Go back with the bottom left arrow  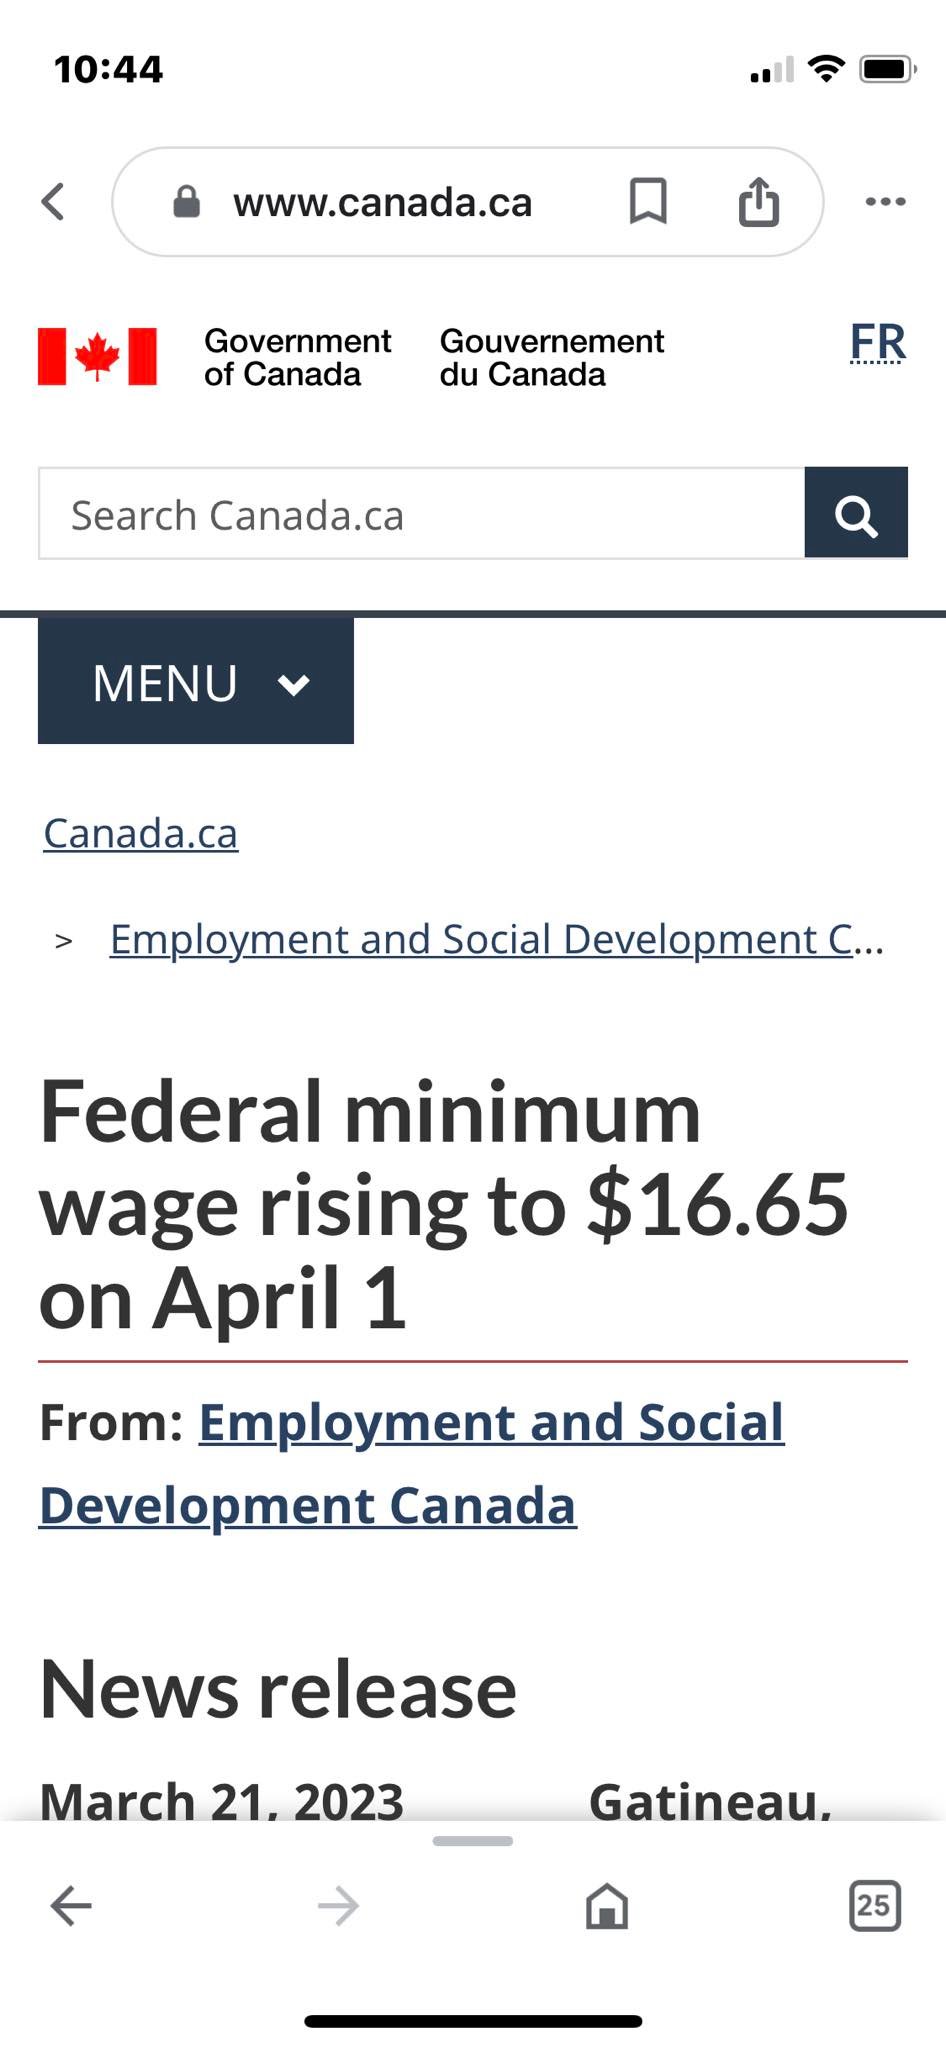click(71, 1906)
